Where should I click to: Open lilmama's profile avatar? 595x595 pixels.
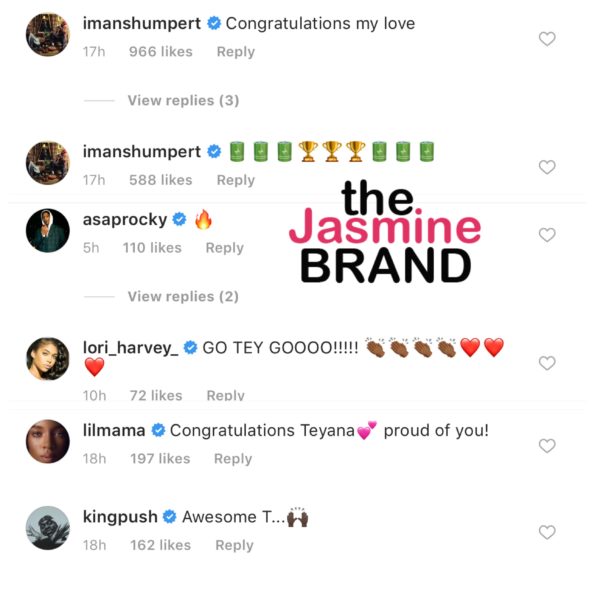[48, 441]
